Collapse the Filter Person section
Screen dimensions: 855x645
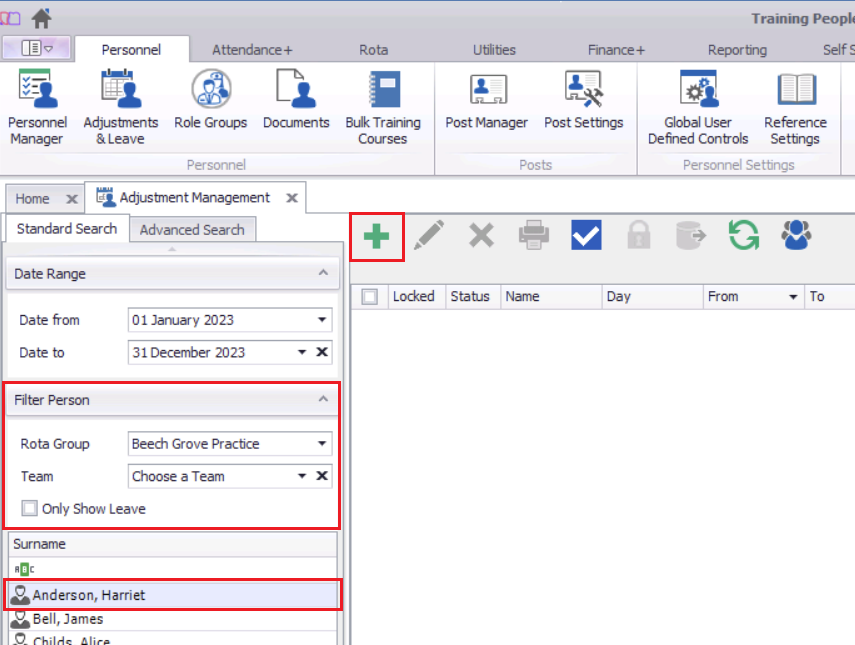pos(322,400)
